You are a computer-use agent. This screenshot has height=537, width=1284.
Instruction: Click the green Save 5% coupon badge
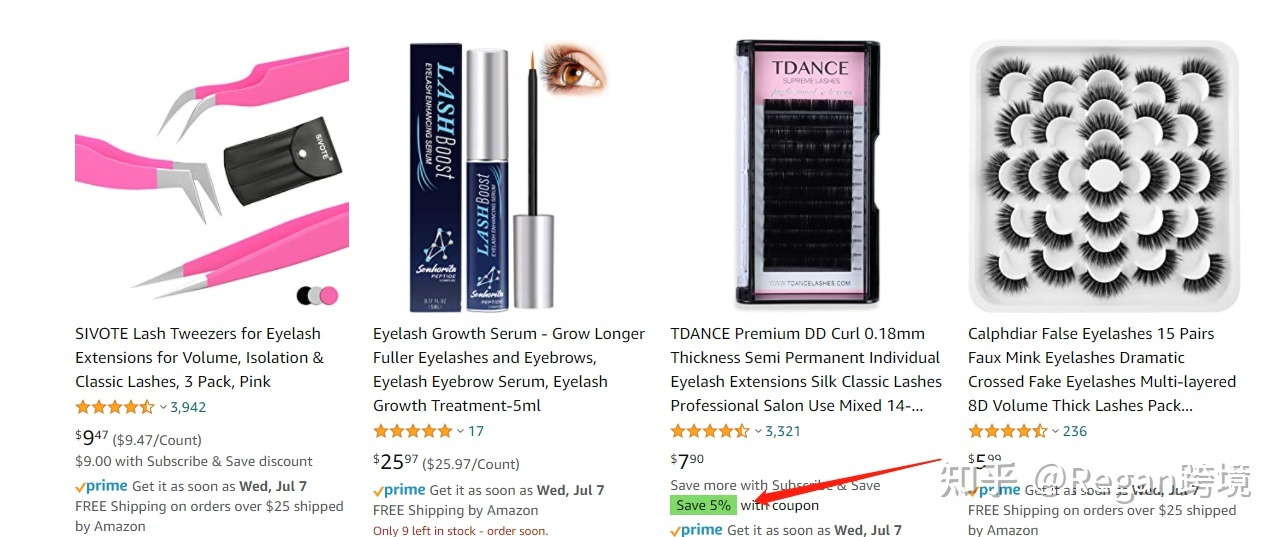click(703, 505)
